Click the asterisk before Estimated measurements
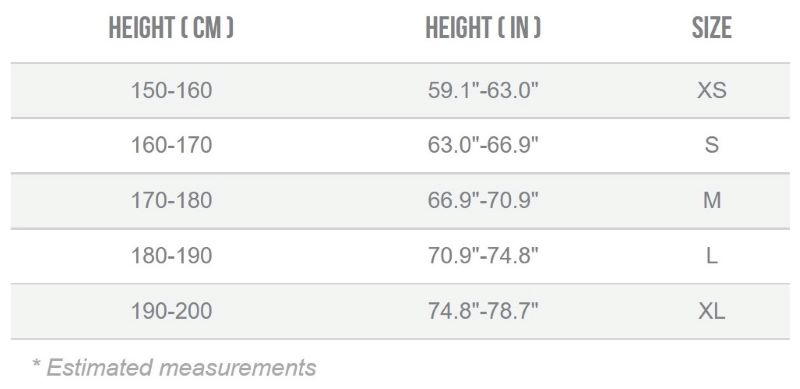Viewport: 800px width, 389px height. [36, 363]
